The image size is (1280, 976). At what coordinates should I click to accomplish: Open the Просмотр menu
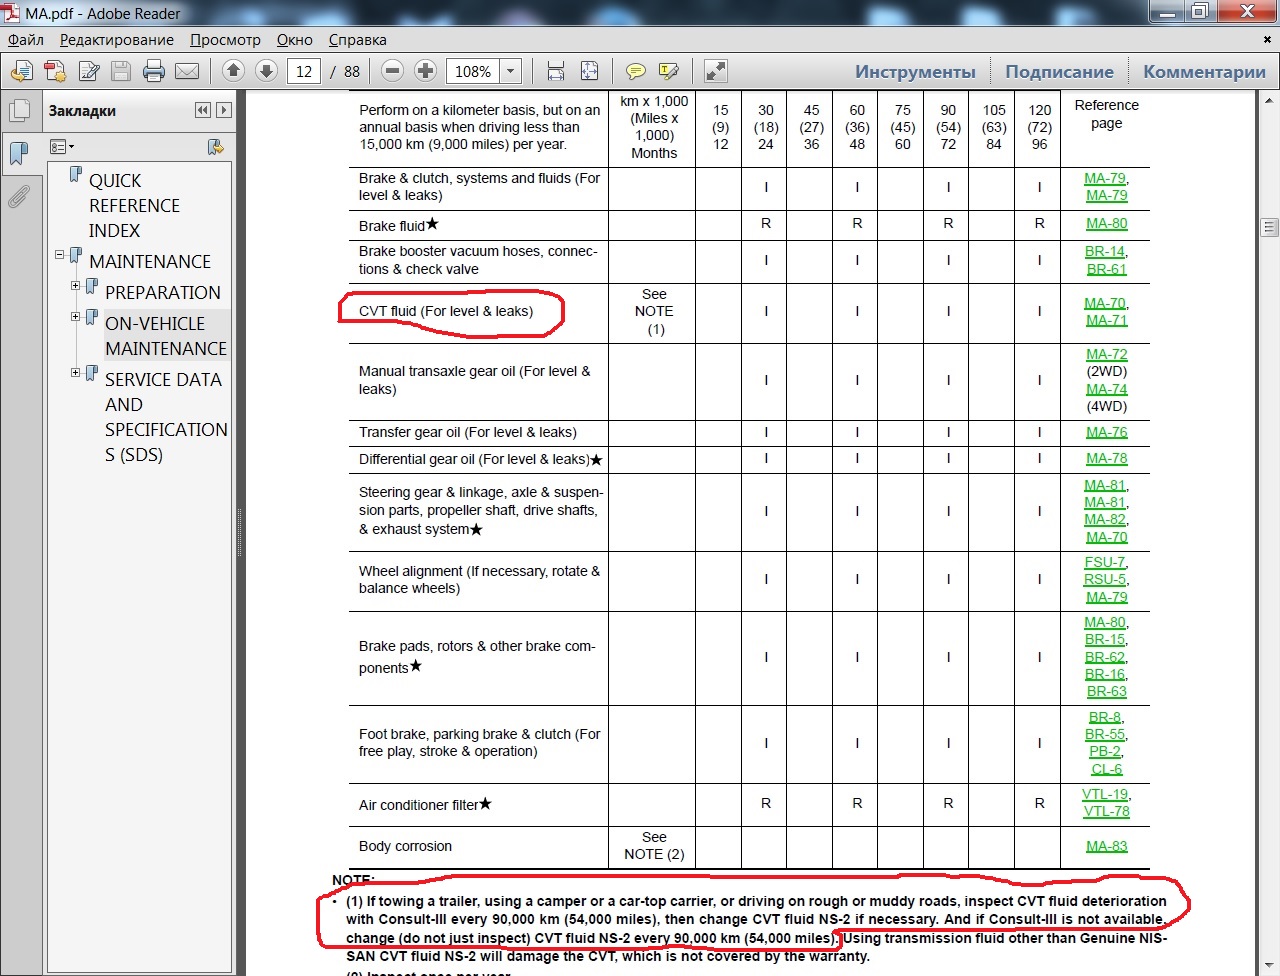[x=225, y=40]
